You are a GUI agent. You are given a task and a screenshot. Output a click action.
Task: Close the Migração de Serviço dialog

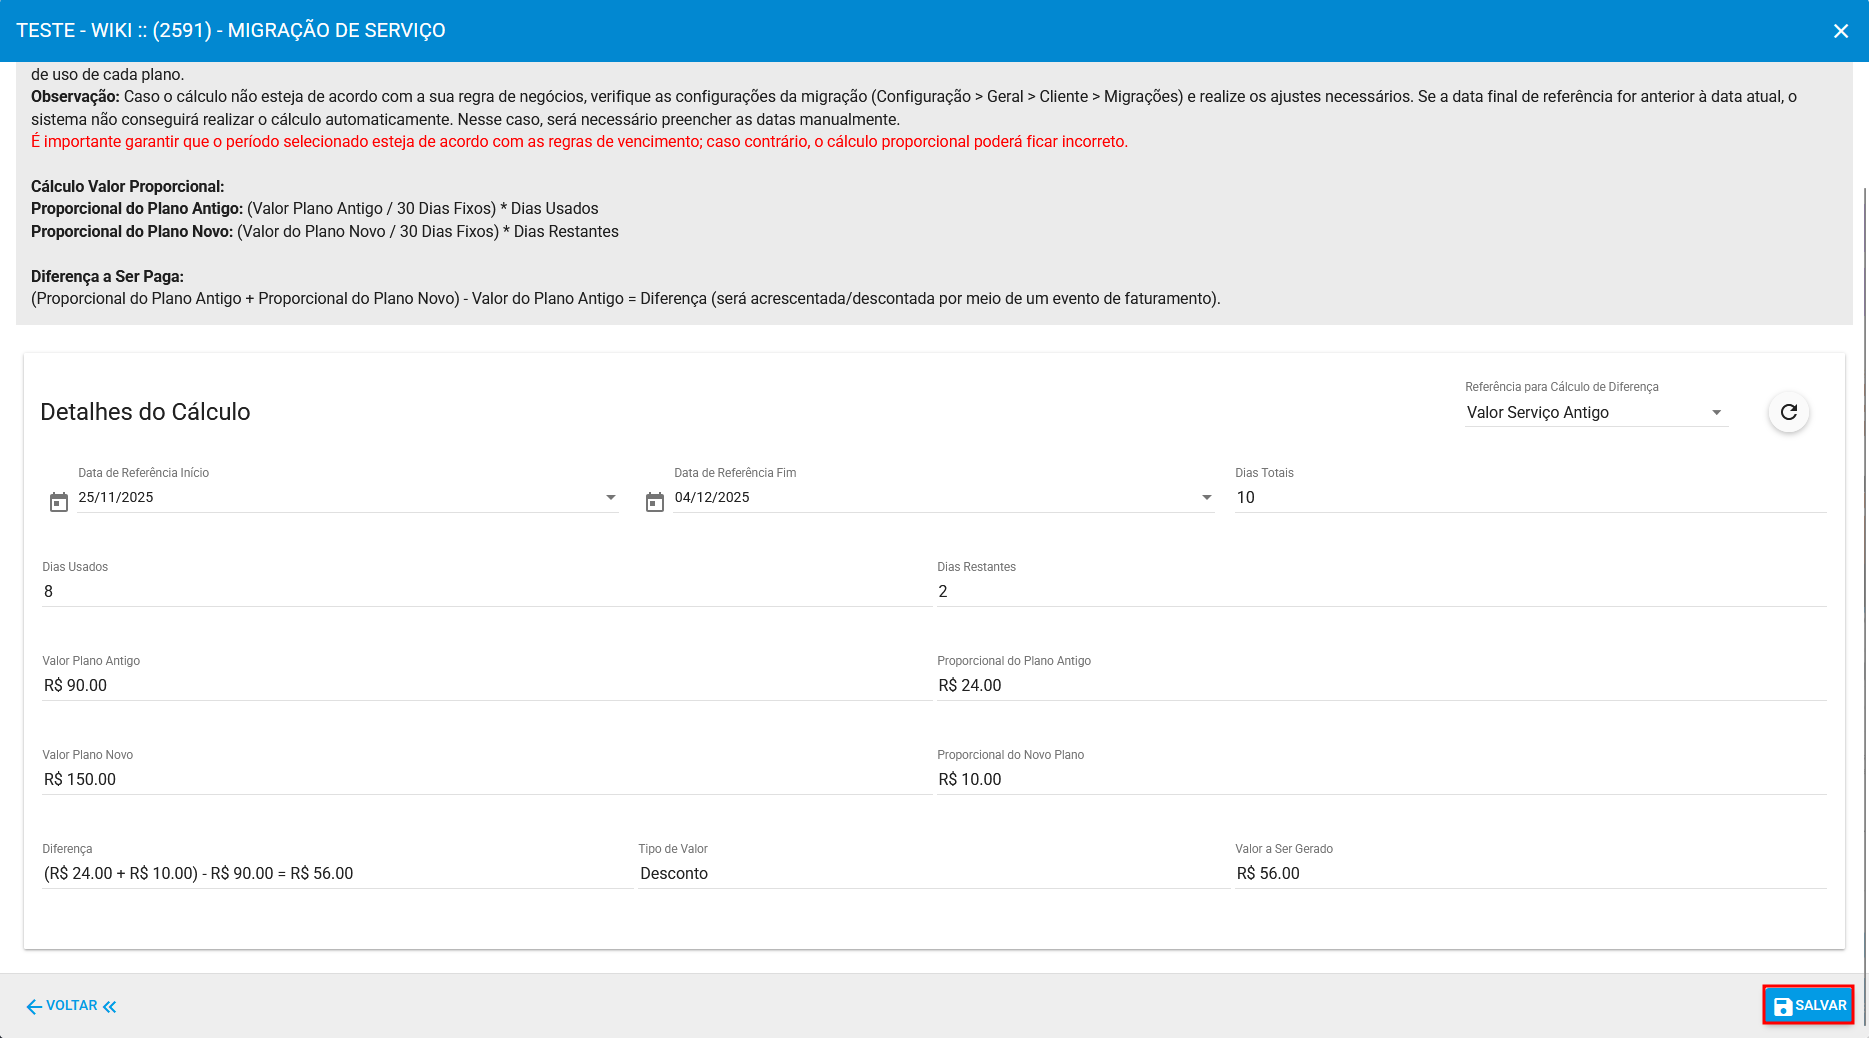1840,31
